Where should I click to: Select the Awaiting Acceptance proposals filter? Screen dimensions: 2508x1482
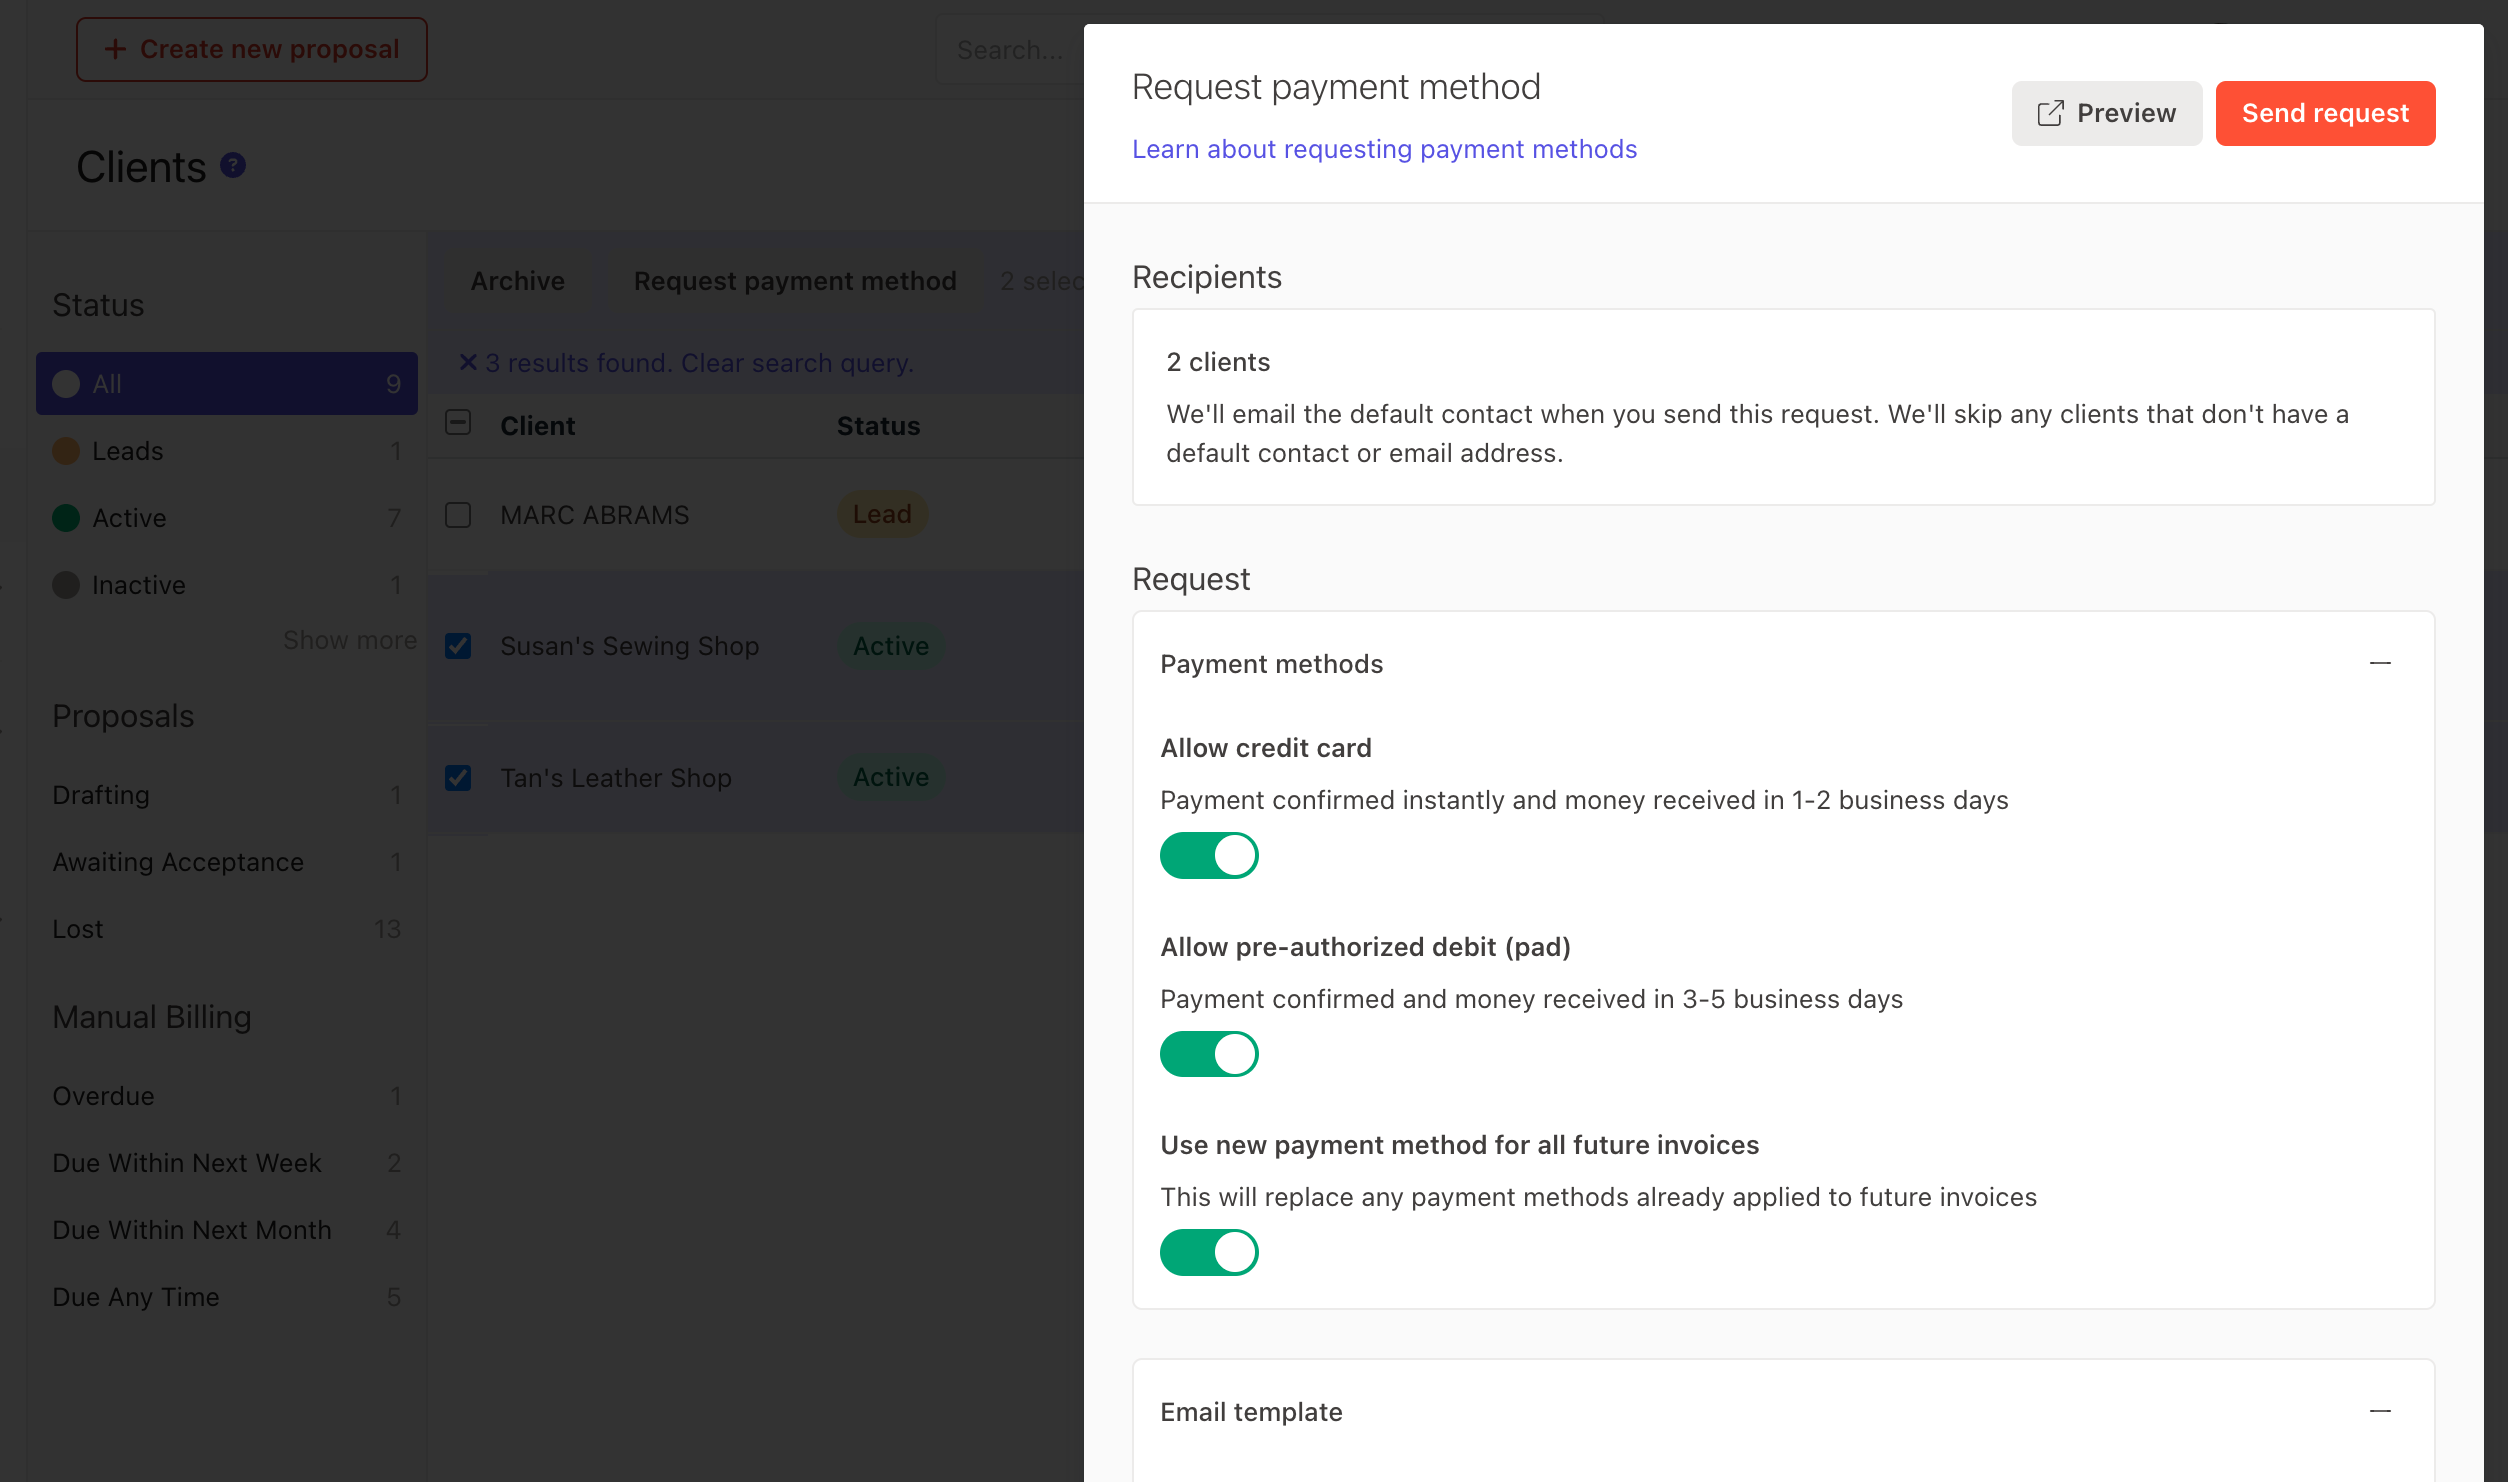[x=178, y=862]
